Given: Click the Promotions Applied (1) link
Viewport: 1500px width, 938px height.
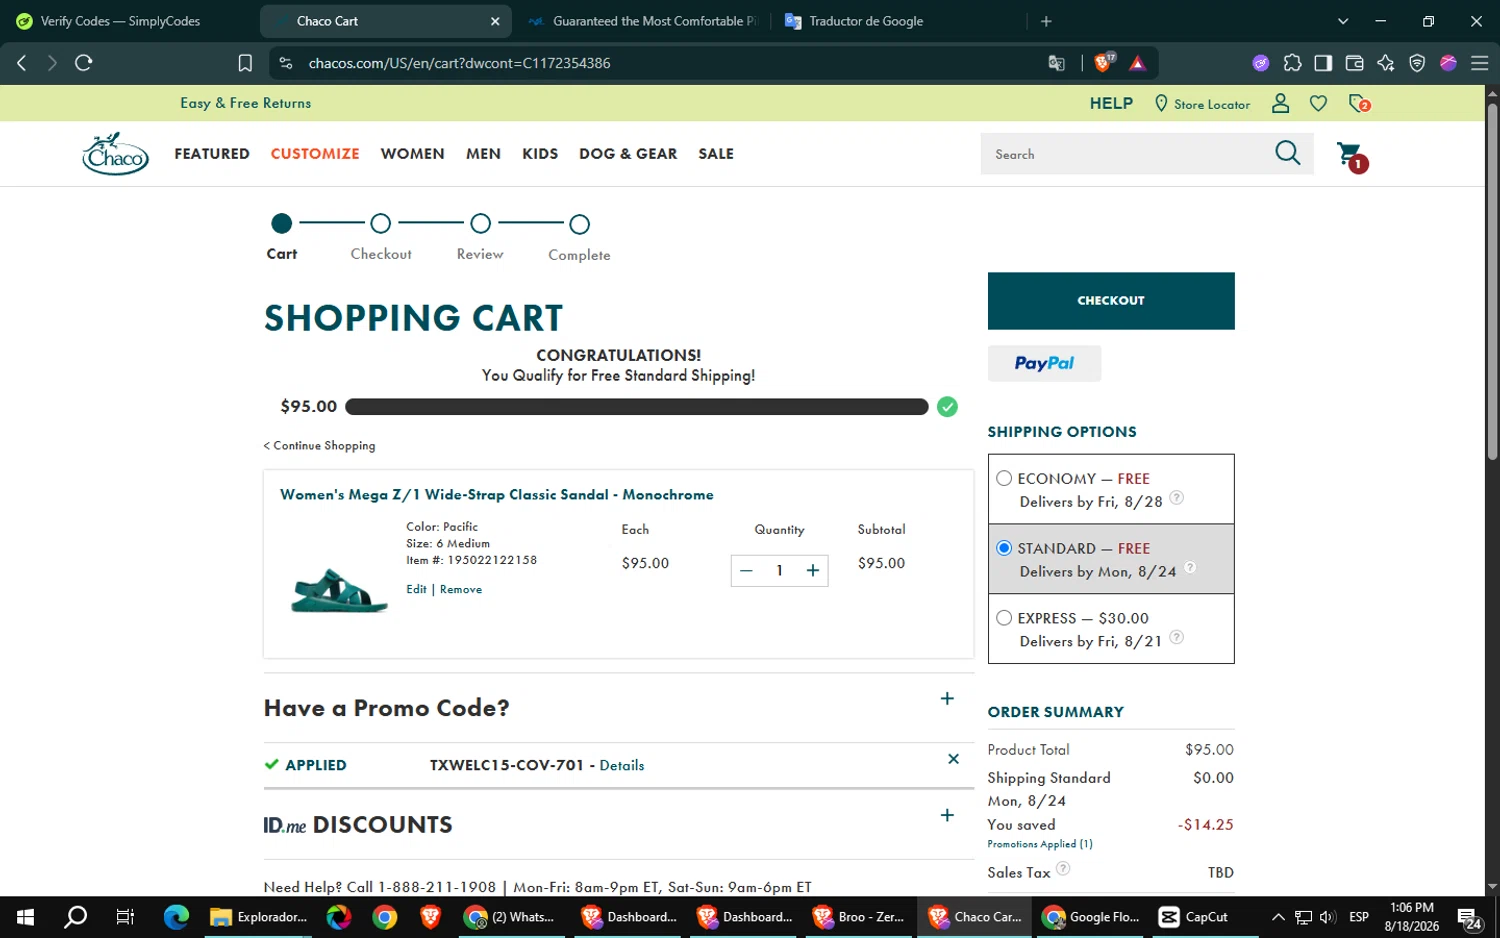Looking at the screenshot, I should pos(1040,845).
